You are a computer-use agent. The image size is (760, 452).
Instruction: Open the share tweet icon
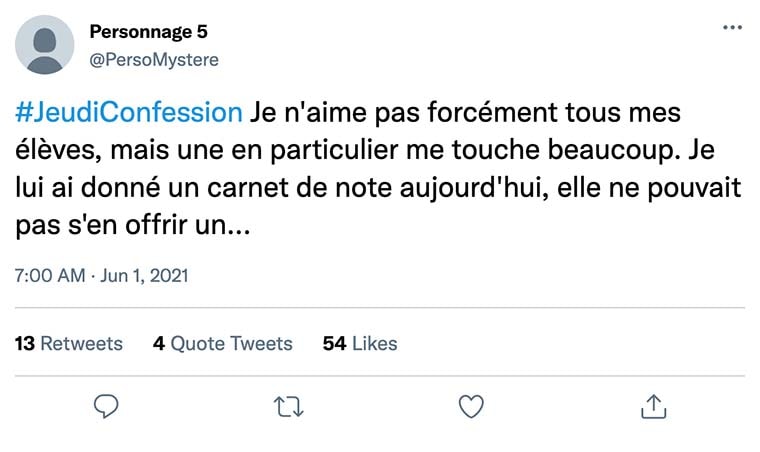click(x=652, y=405)
